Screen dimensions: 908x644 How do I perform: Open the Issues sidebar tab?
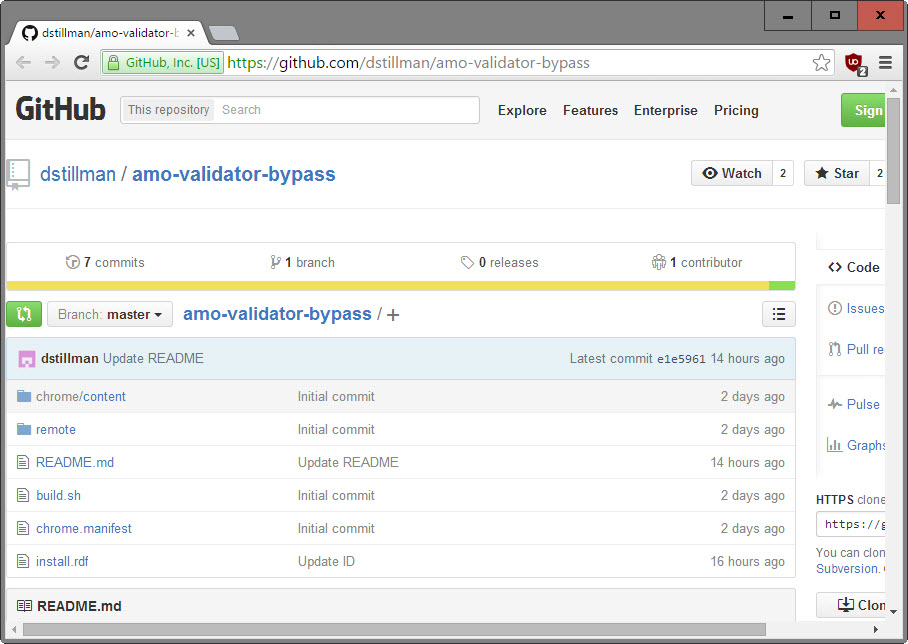coord(856,308)
